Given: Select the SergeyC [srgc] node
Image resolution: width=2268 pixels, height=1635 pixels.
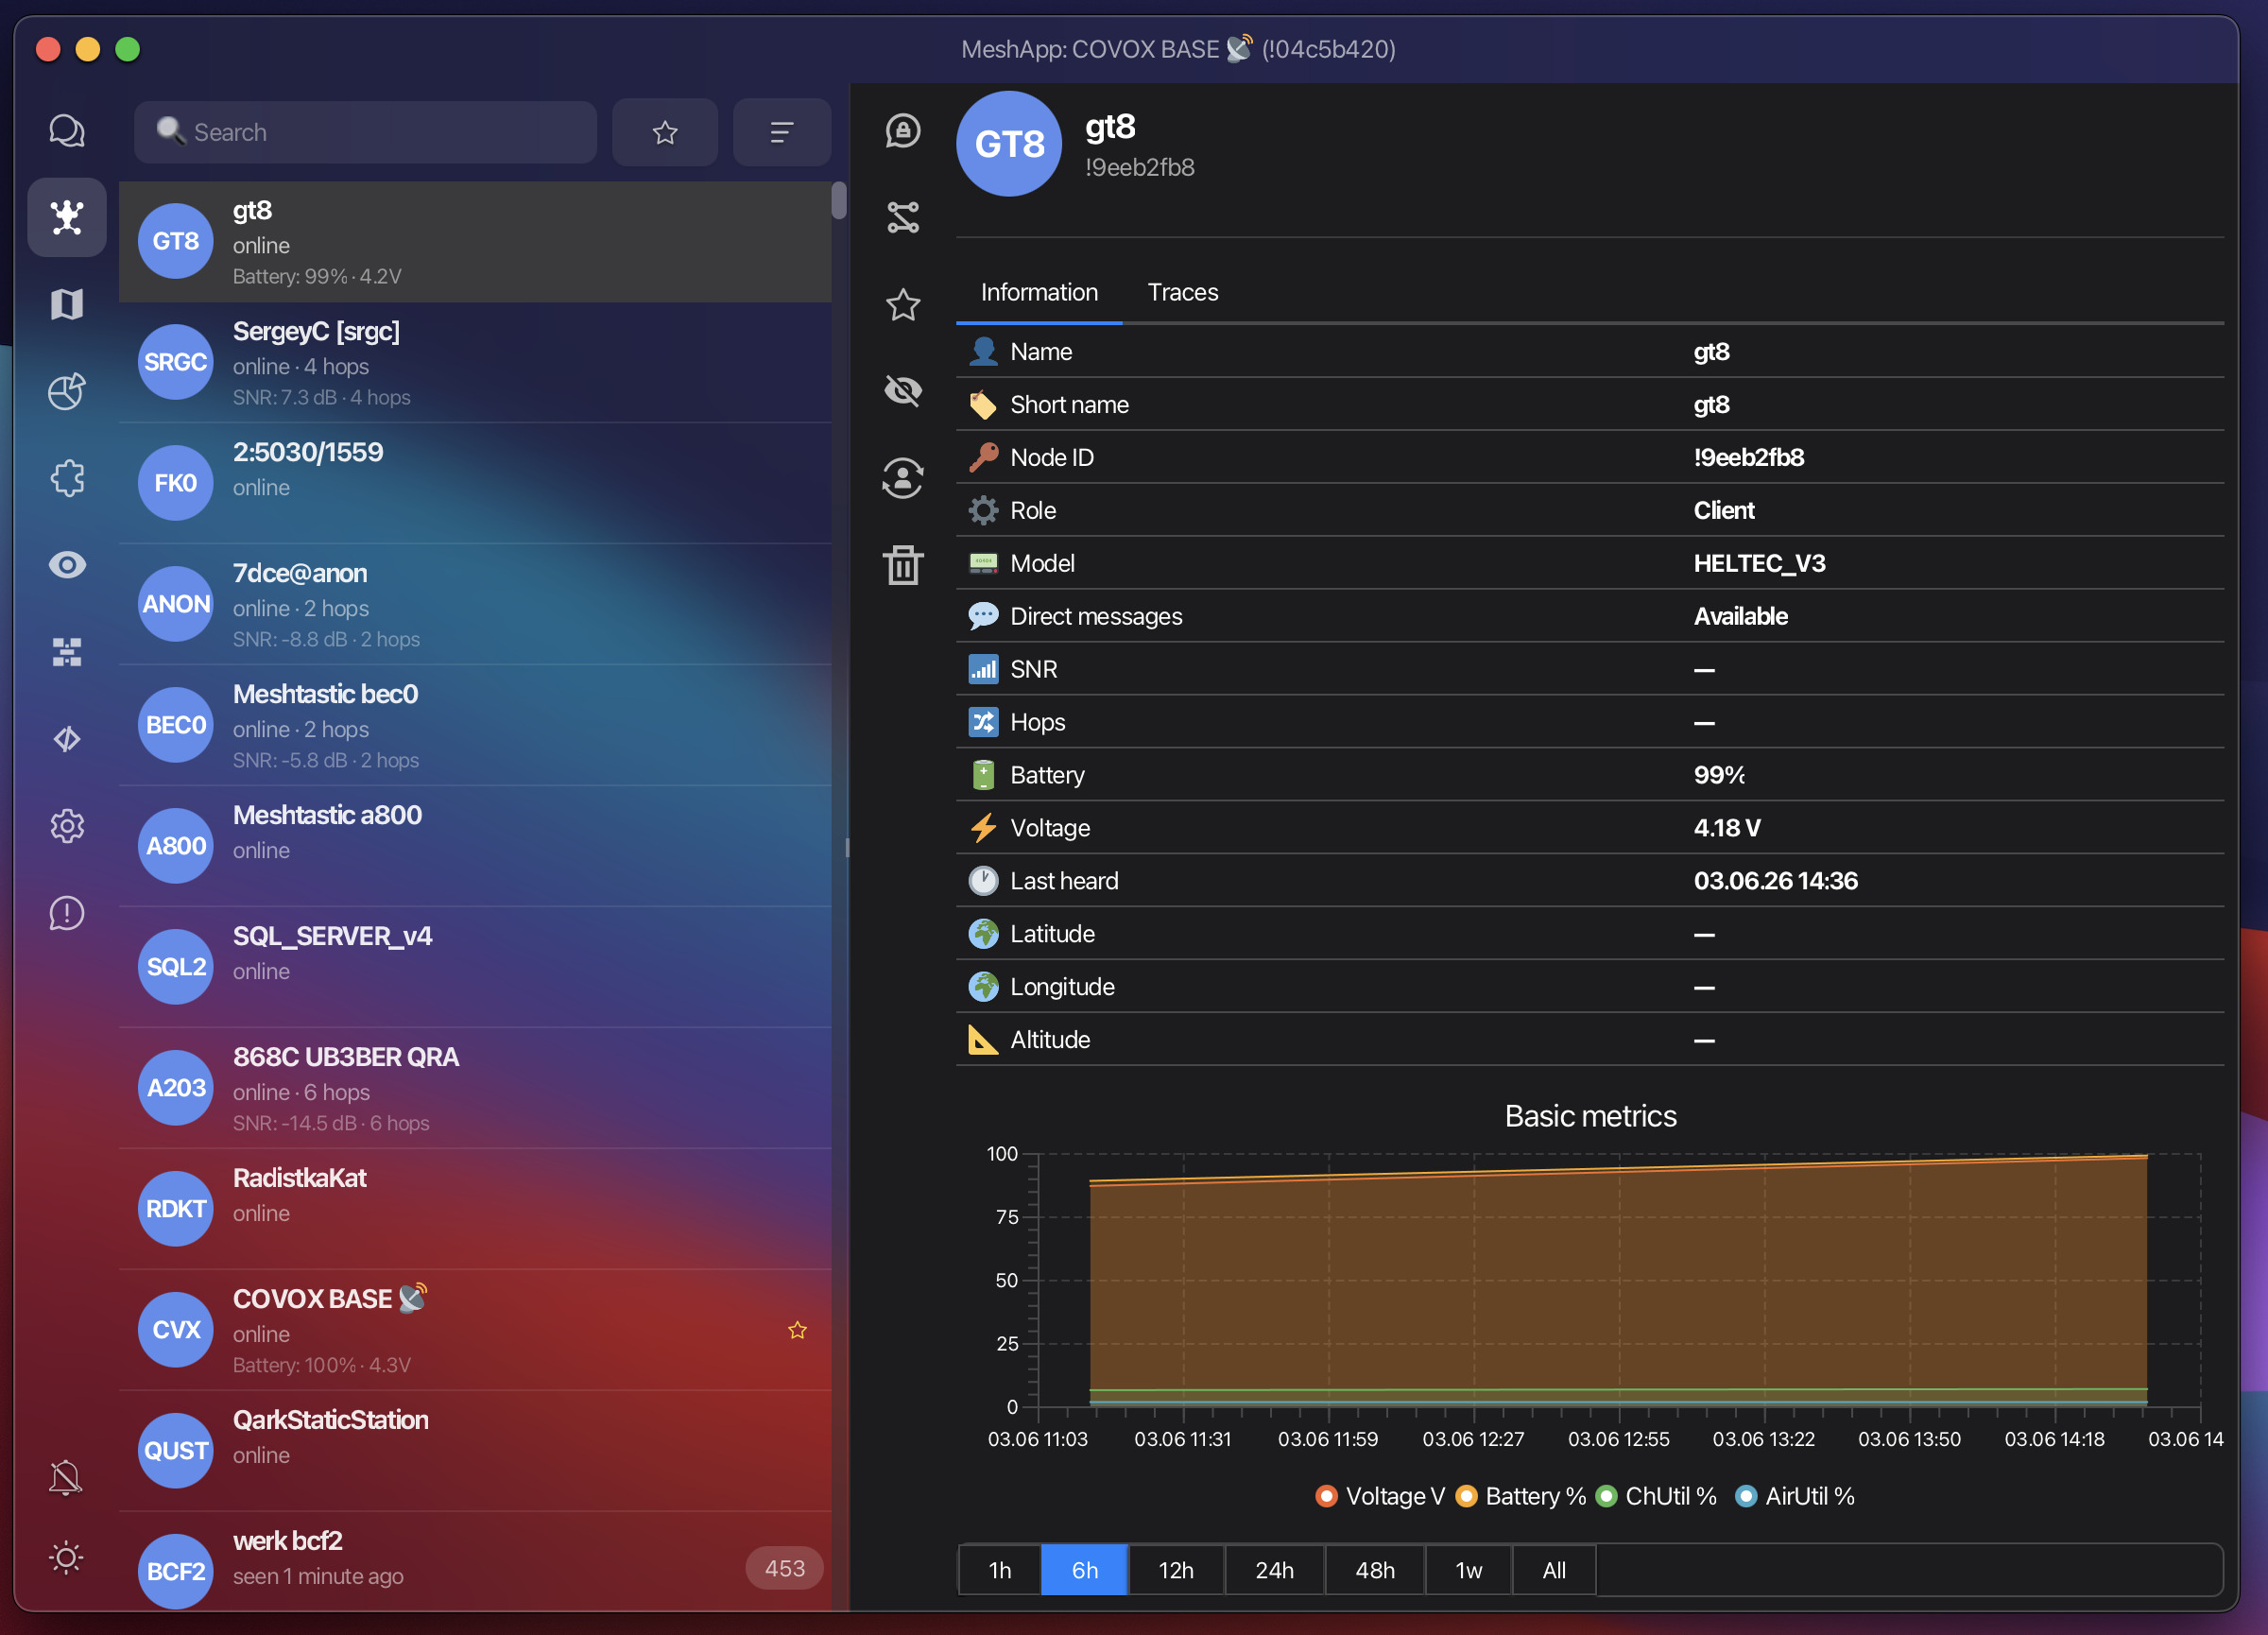Looking at the screenshot, I should (x=475, y=363).
